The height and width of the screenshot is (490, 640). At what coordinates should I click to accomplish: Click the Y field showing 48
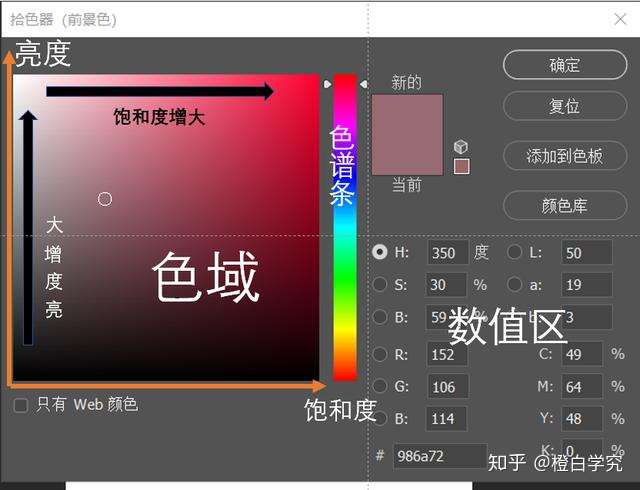point(582,419)
